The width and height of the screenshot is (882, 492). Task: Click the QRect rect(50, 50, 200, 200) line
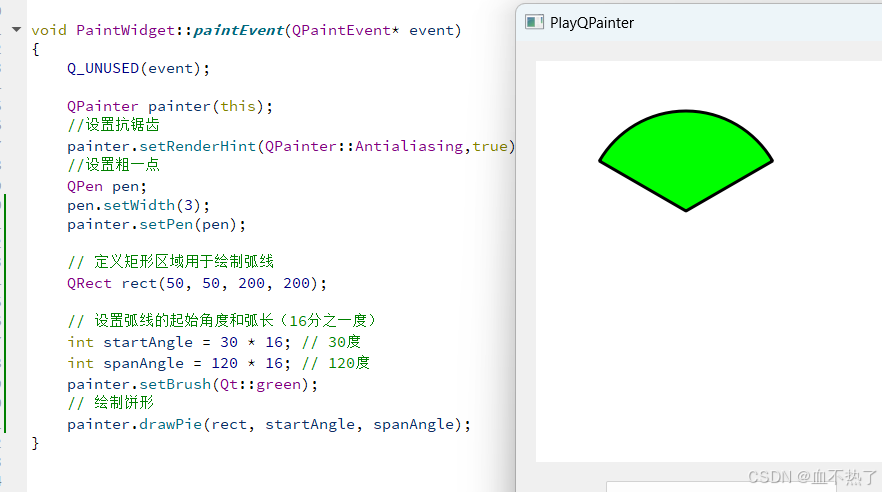pyautogui.click(x=197, y=283)
